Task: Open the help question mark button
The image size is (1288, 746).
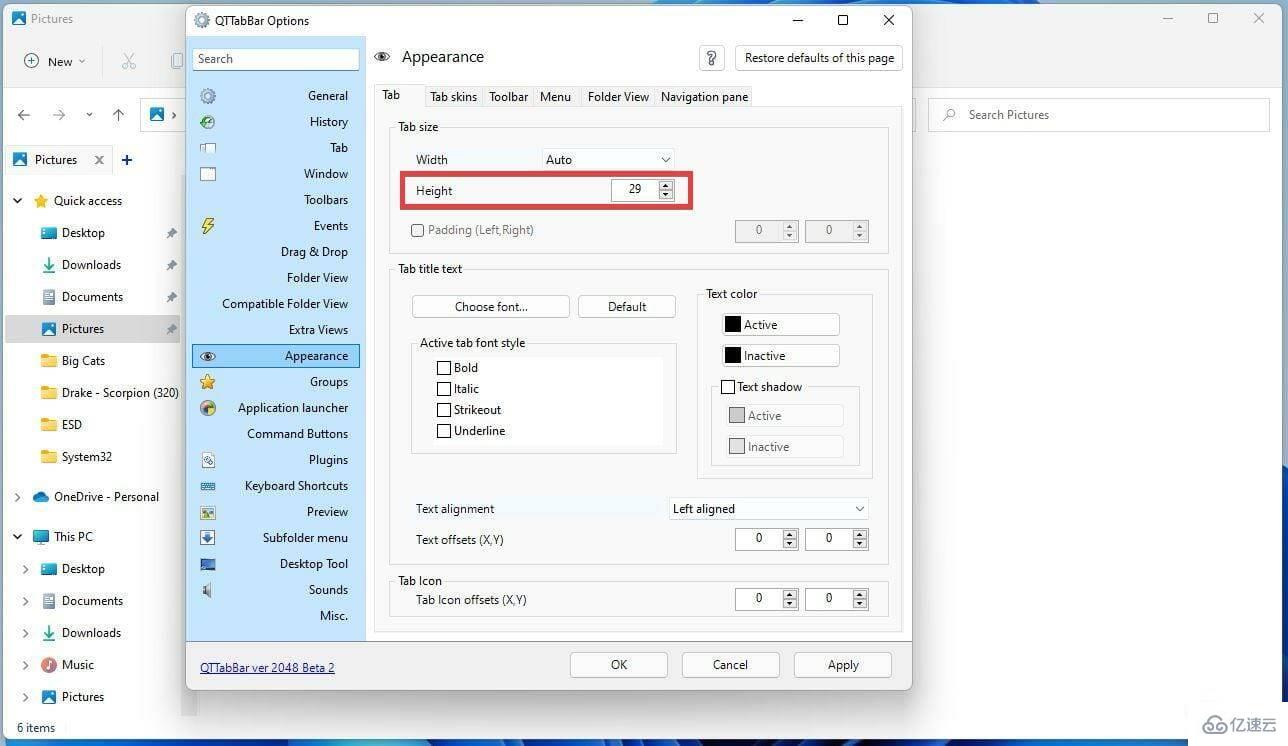Action: click(711, 58)
